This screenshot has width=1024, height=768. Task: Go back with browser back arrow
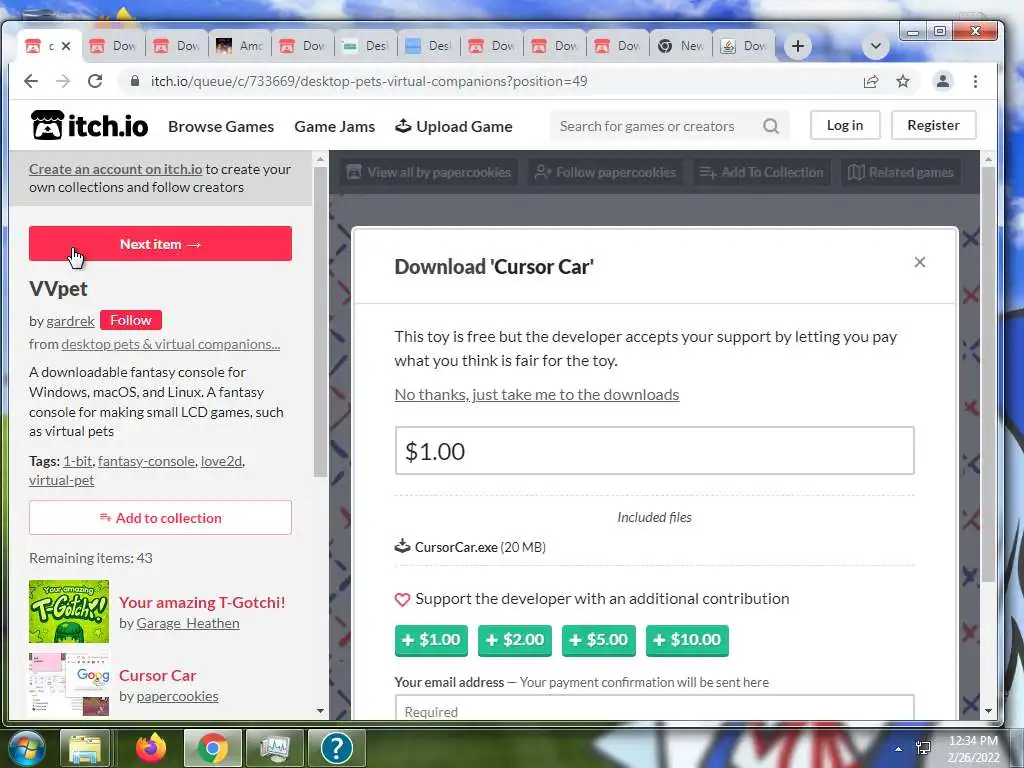[31, 81]
